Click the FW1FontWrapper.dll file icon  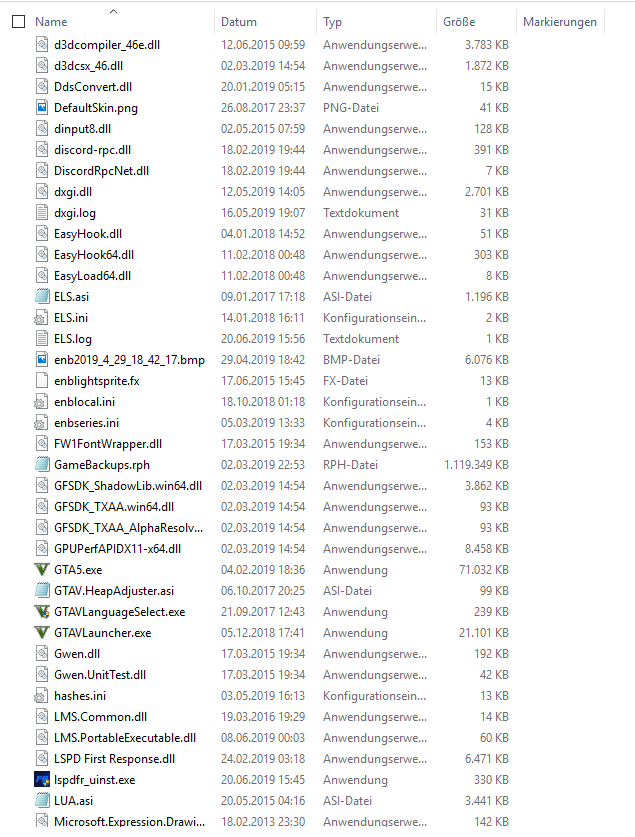click(x=42, y=444)
